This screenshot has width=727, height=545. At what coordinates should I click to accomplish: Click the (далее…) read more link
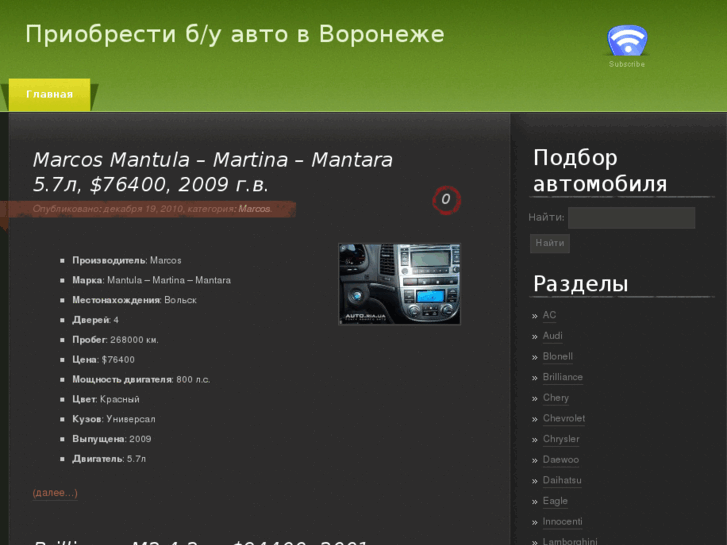pos(55,493)
